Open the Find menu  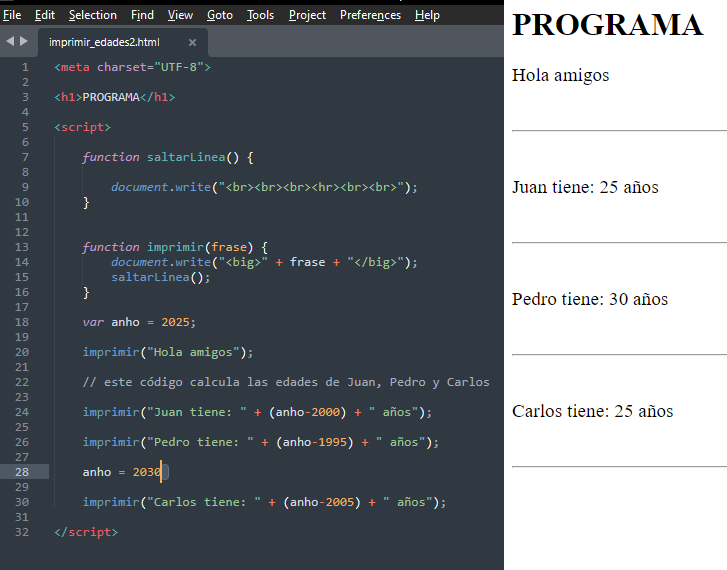[x=142, y=15]
